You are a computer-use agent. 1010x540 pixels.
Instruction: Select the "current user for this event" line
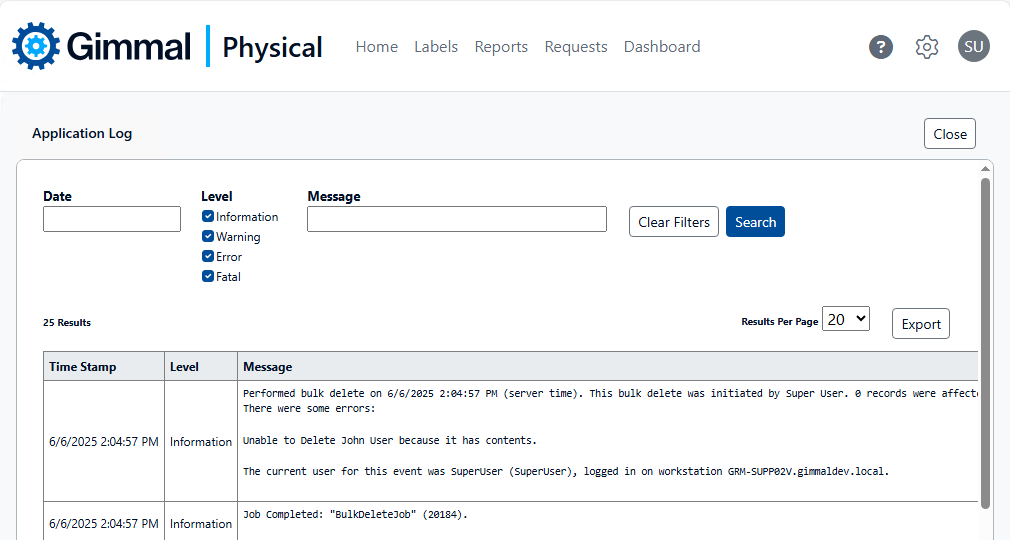click(x=566, y=471)
